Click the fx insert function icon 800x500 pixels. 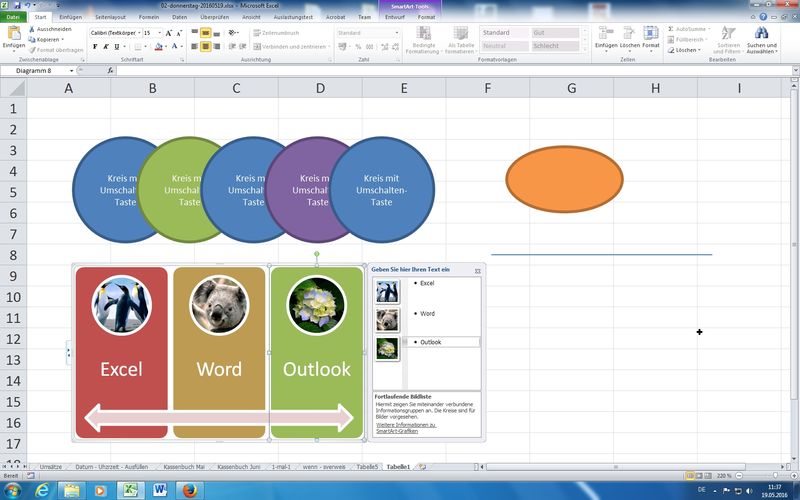(x=111, y=71)
